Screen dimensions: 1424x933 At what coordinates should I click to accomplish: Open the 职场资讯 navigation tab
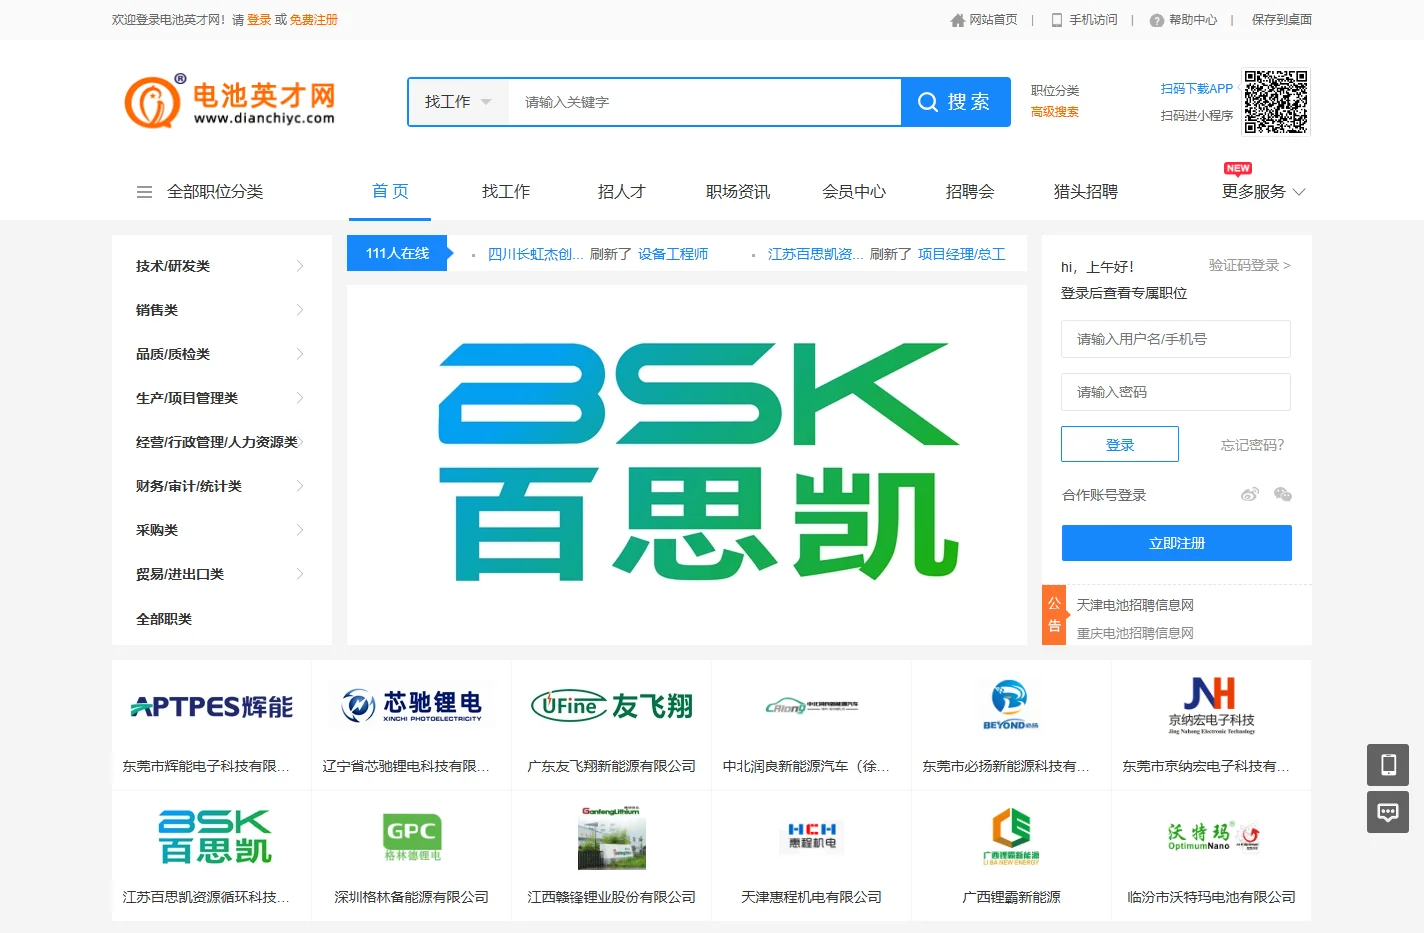738,192
